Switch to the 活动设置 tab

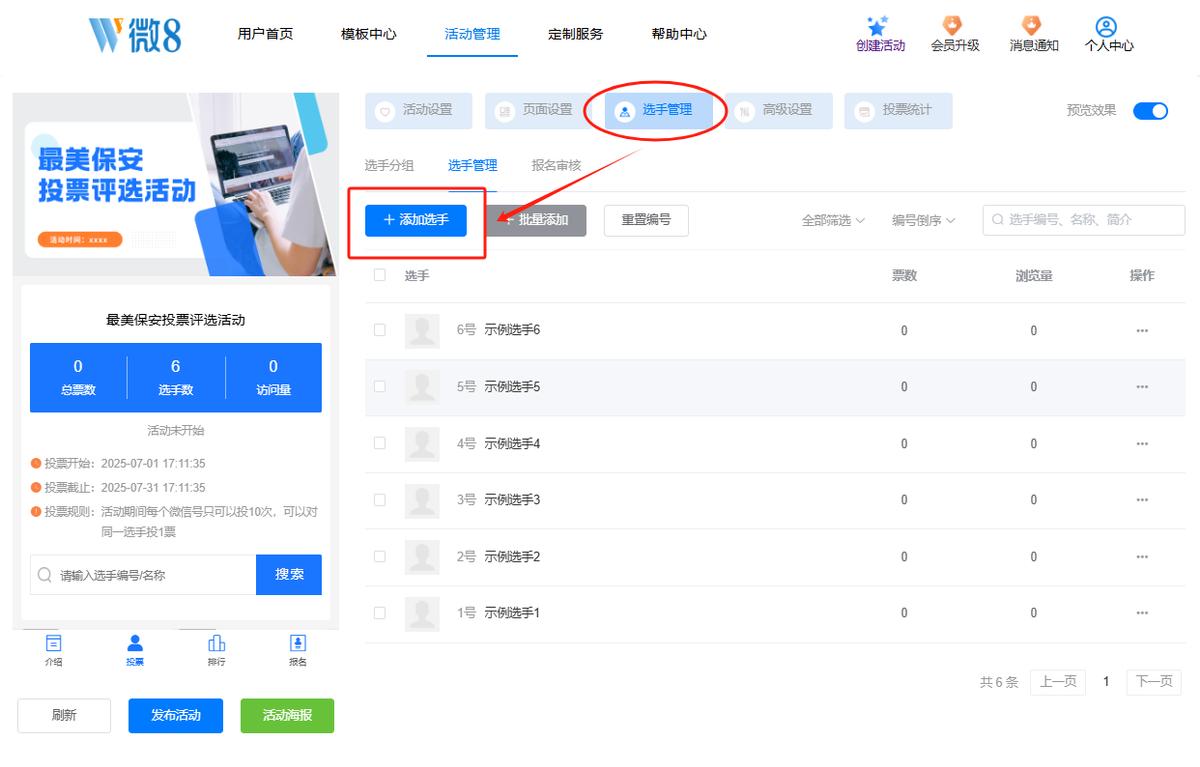coord(418,111)
